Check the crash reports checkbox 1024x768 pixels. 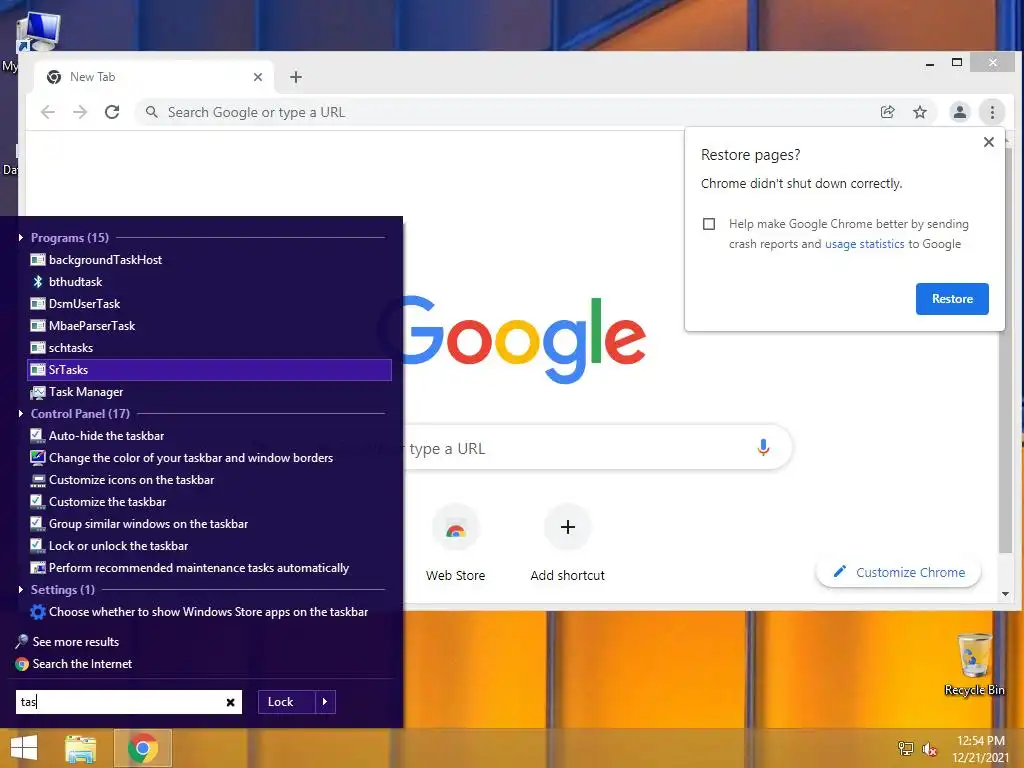(x=709, y=224)
